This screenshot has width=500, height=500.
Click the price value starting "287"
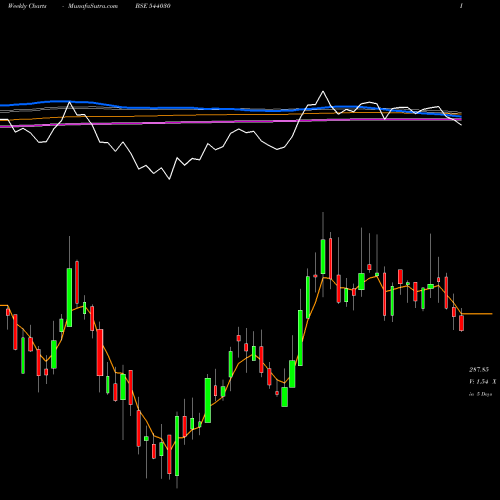click(x=479, y=370)
